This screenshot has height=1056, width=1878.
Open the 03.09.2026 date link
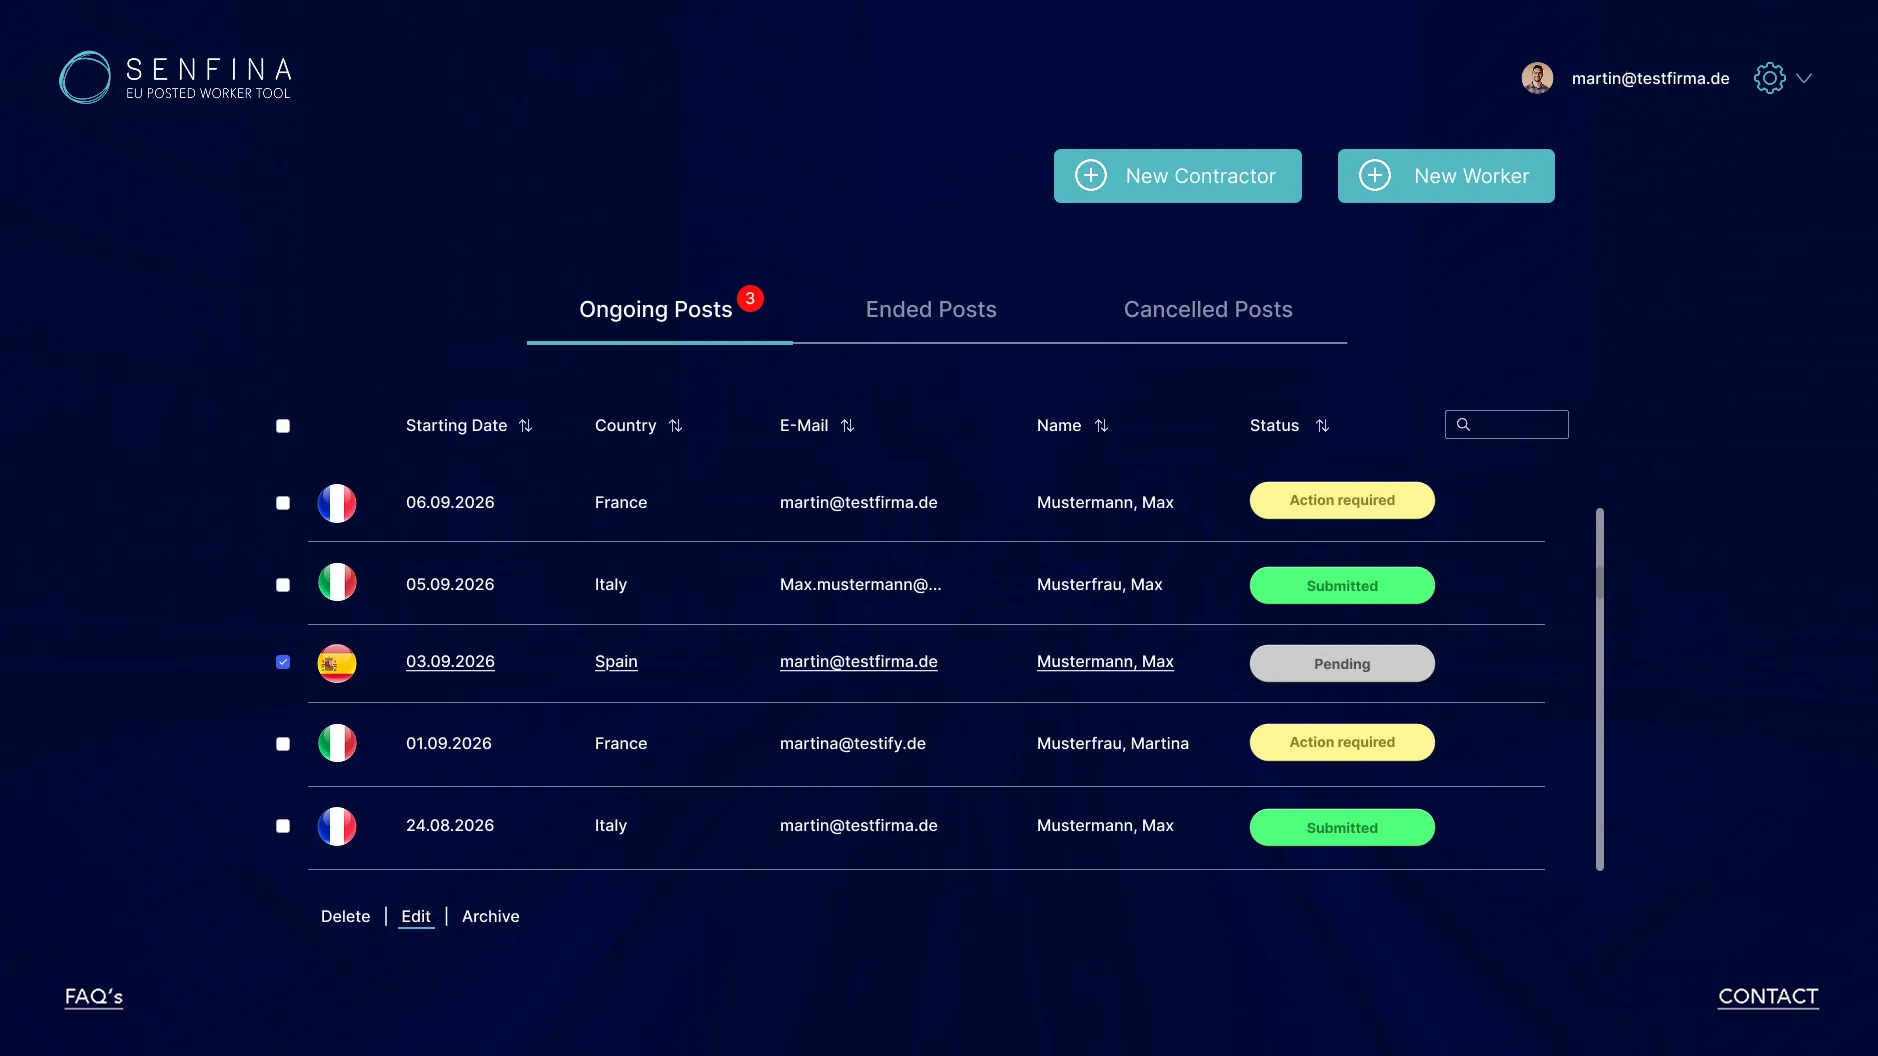(x=450, y=662)
